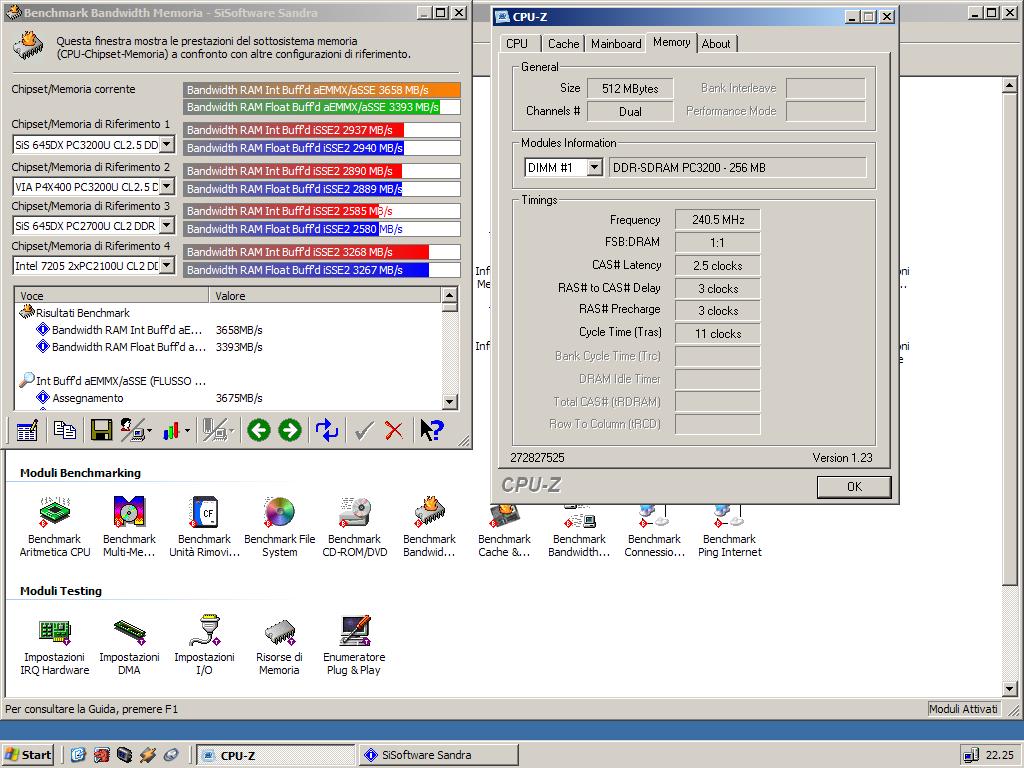Viewport: 1024px width, 768px height.
Task: Open the DIMM #1 module dropdown in CPU-Z
Action: (594, 168)
